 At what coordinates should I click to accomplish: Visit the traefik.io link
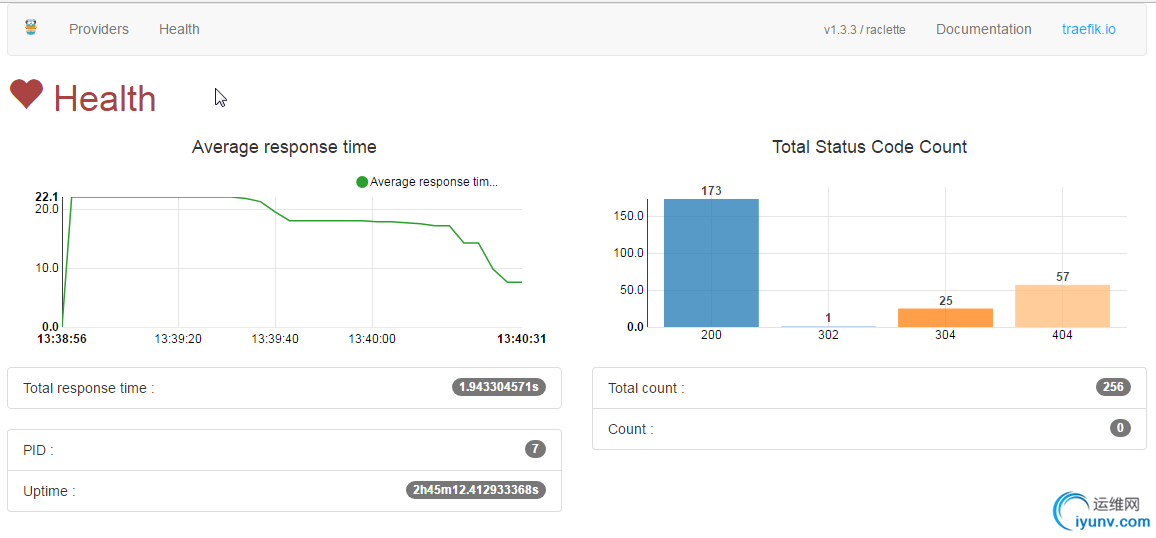pyautogui.click(x=1088, y=29)
